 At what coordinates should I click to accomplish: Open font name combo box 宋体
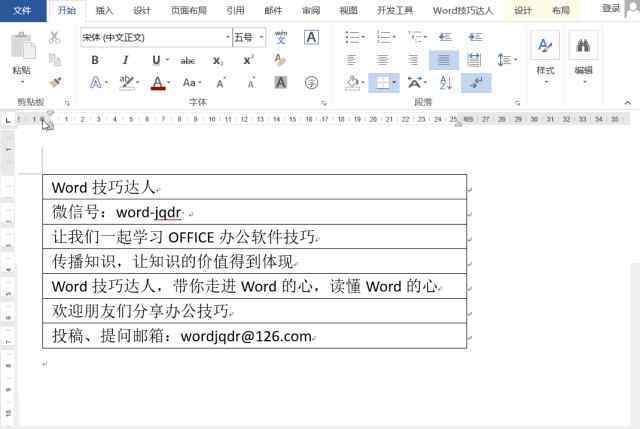(x=156, y=38)
